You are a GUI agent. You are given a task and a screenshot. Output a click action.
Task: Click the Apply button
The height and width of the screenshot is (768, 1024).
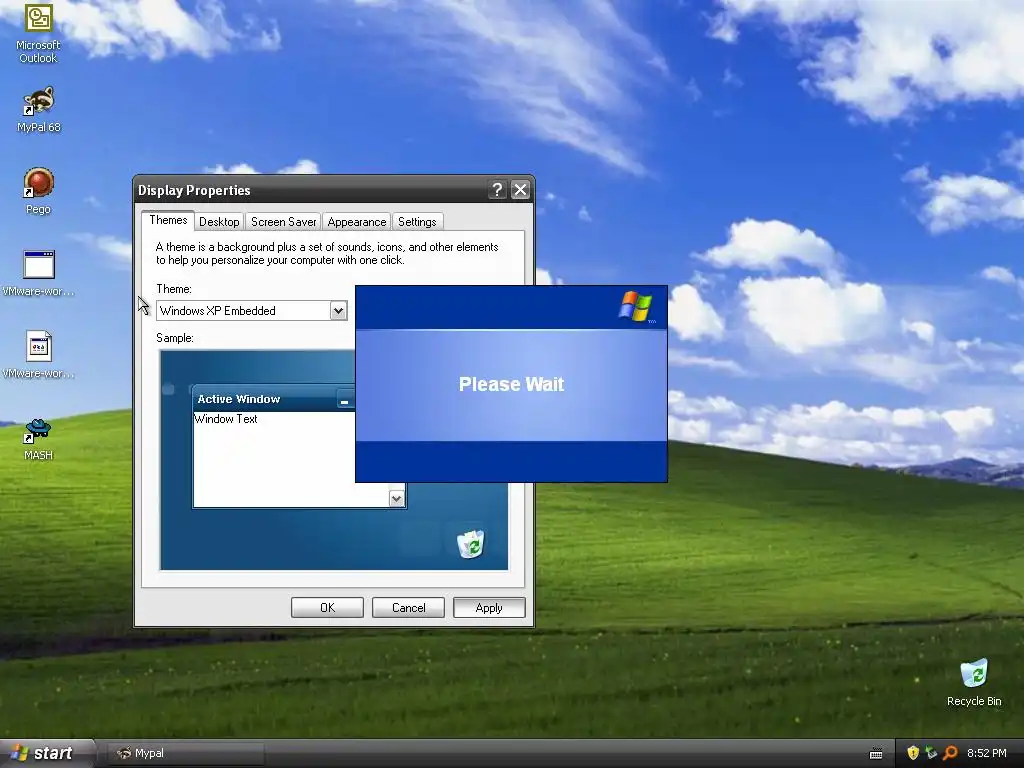tap(489, 607)
